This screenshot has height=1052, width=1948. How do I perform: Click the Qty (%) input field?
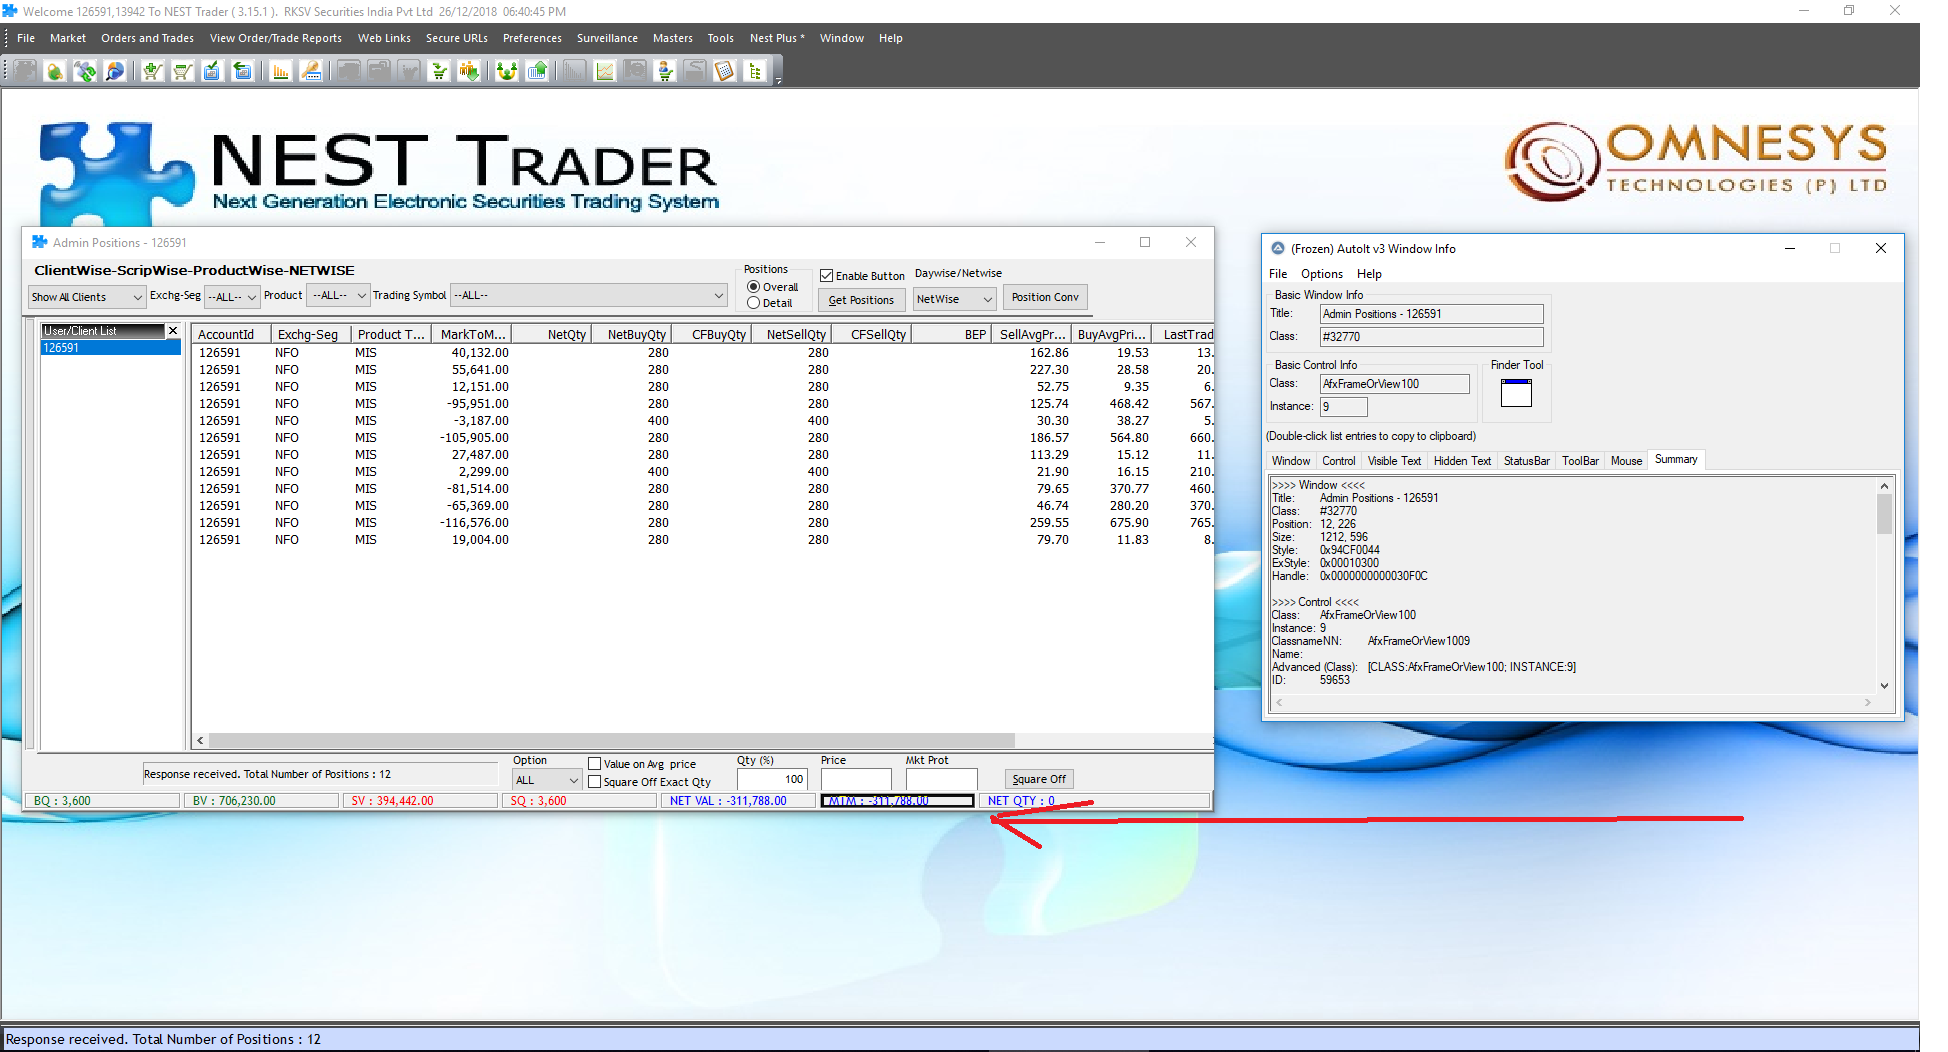[x=772, y=779]
